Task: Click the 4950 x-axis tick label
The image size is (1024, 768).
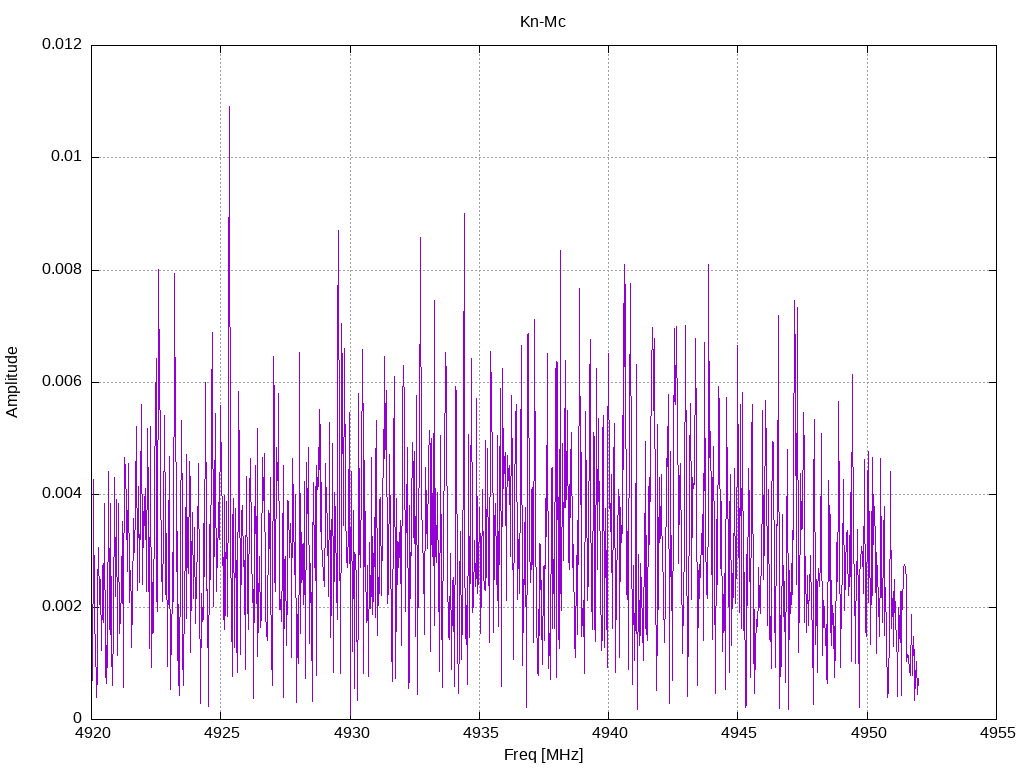Action: (868, 733)
